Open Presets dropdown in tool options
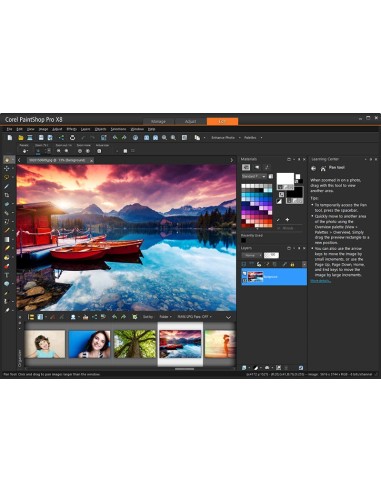The image size is (381, 492). pos(24,151)
